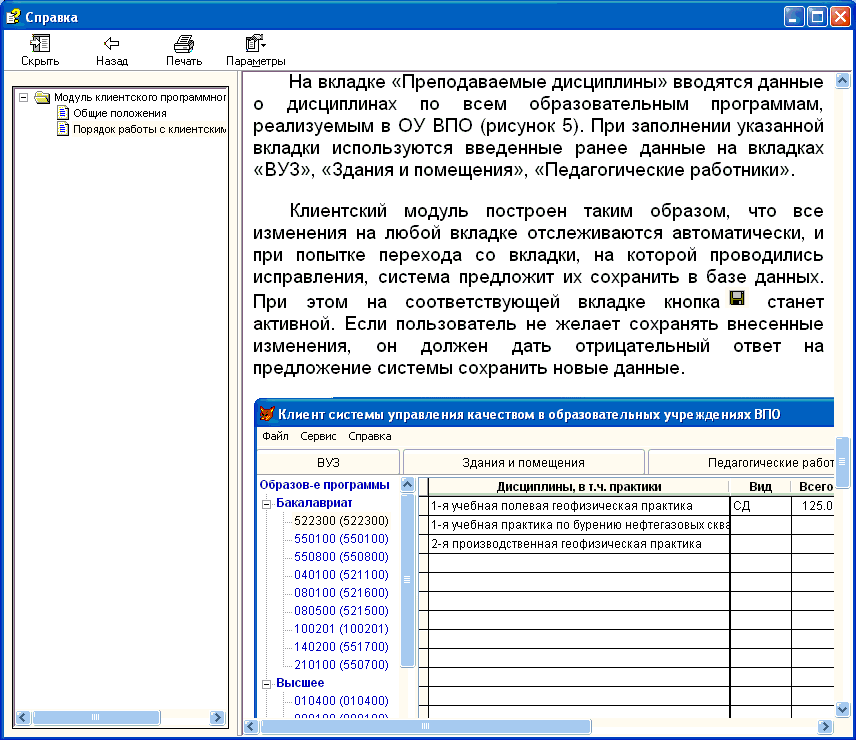The image size is (856, 740).
Task: Click the navigation pane horizontal scrollbar thumb
Action: pyautogui.click(x=96, y=717)
